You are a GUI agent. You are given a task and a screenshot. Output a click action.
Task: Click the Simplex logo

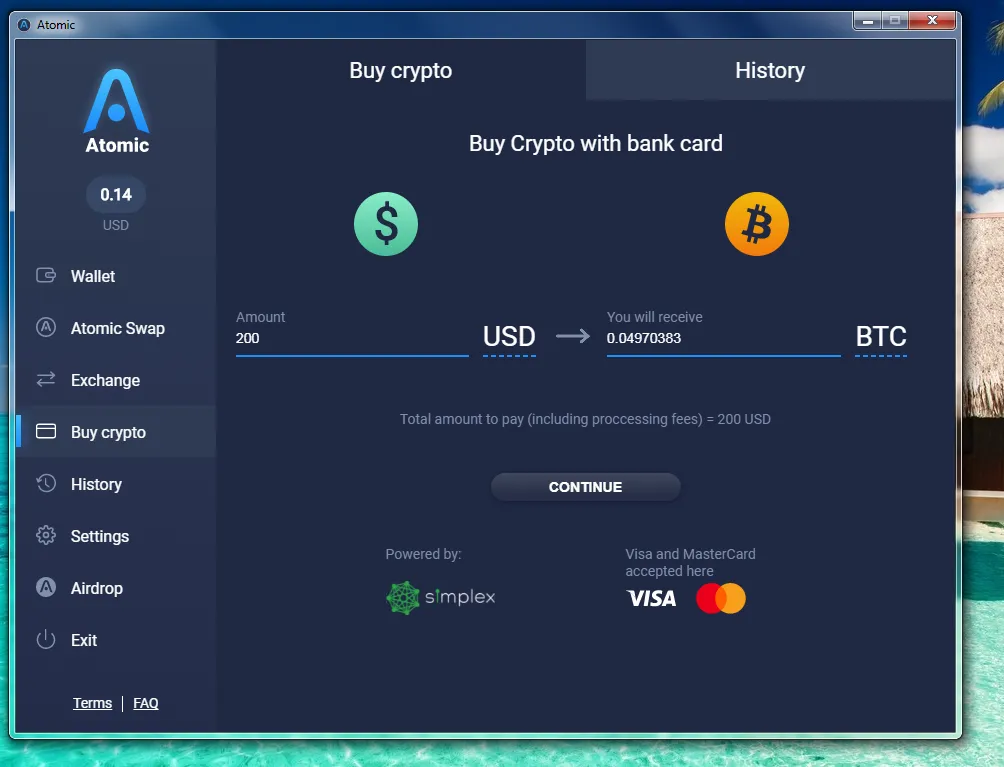441,597
